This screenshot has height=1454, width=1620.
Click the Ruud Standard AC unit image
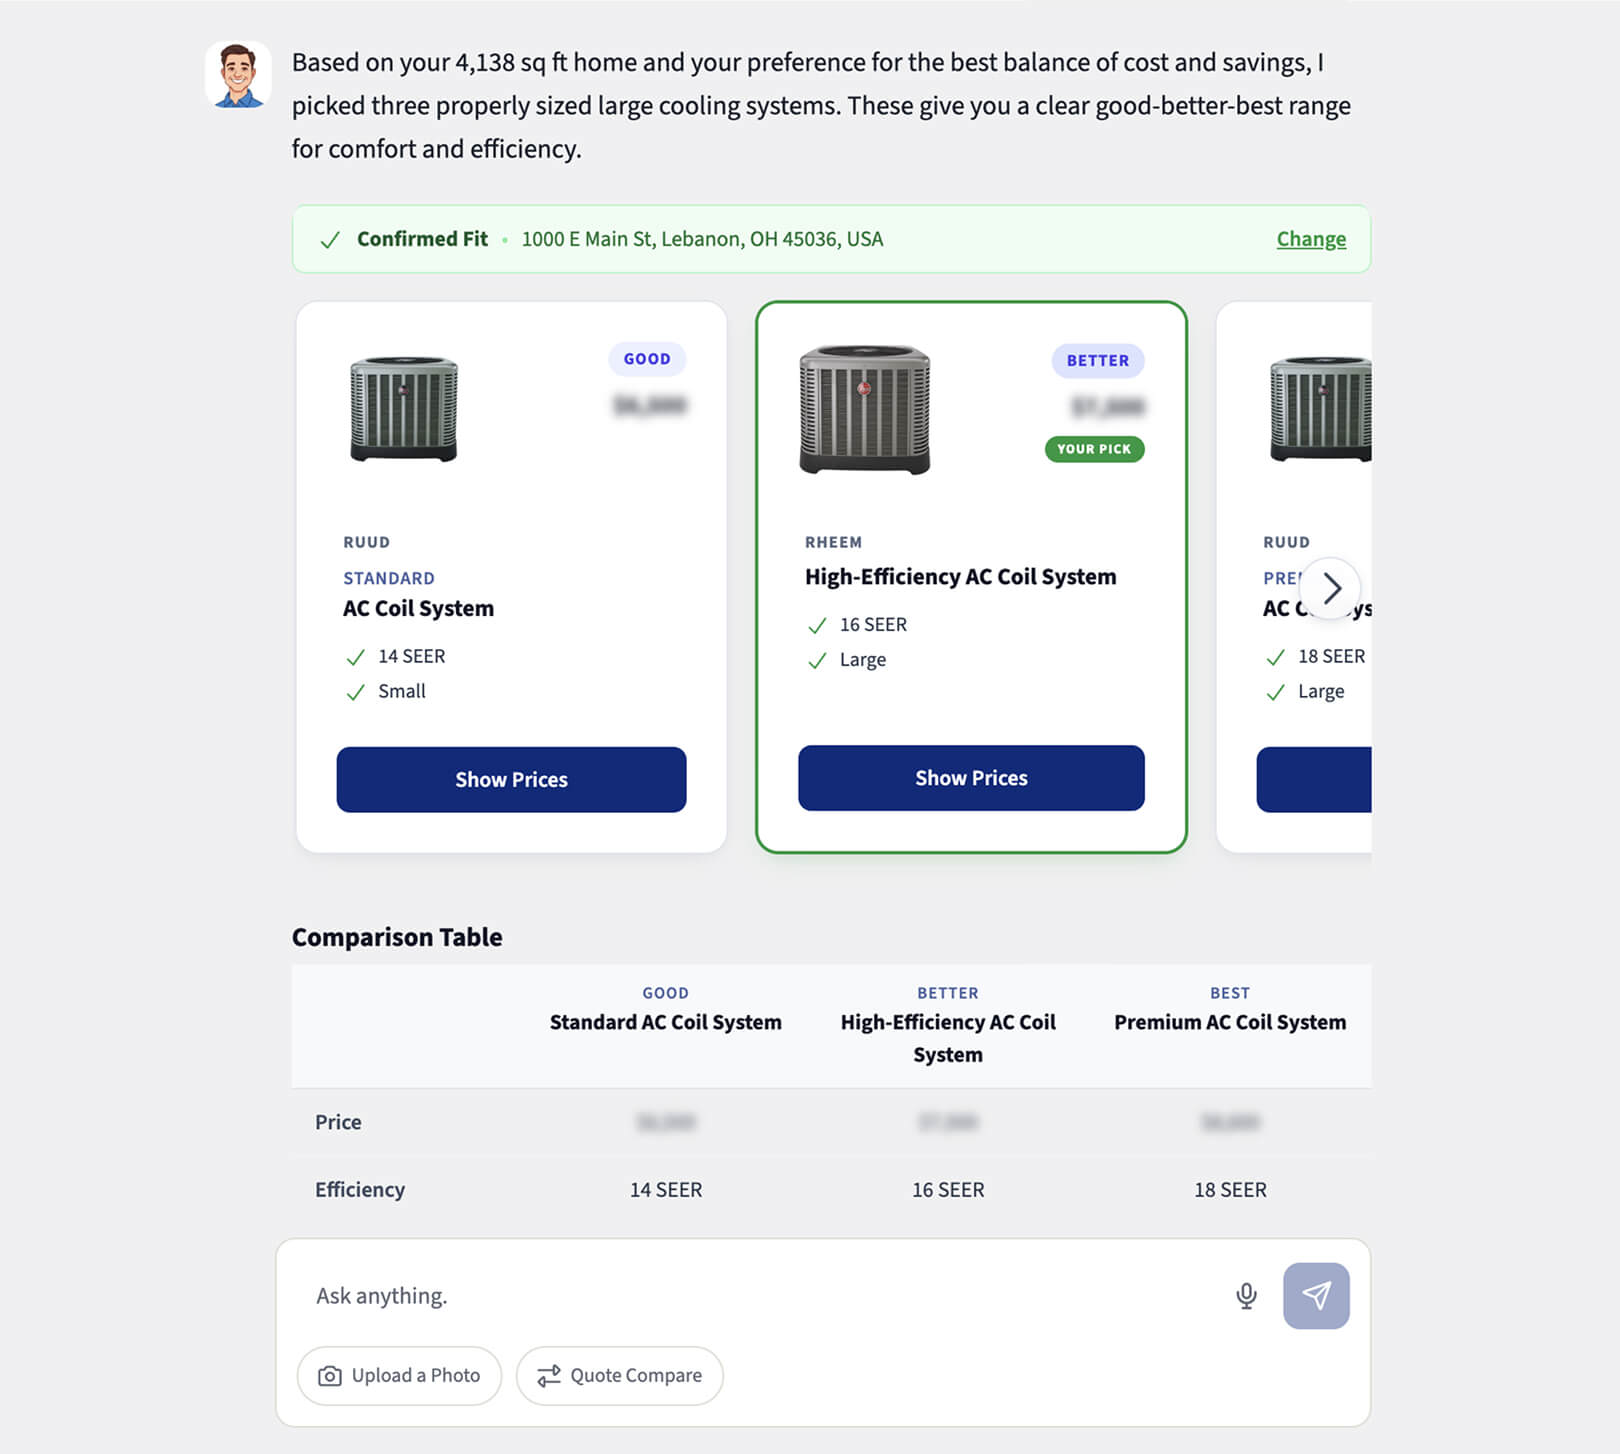click(x=404, y=409)
